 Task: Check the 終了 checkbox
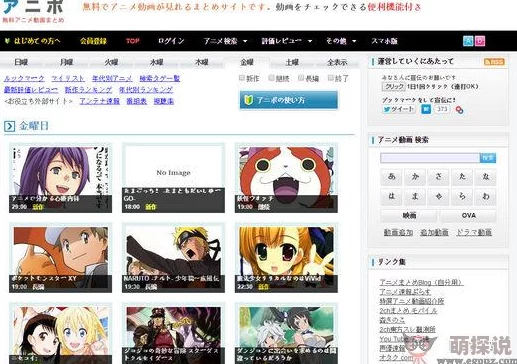[x=330, y=78]
